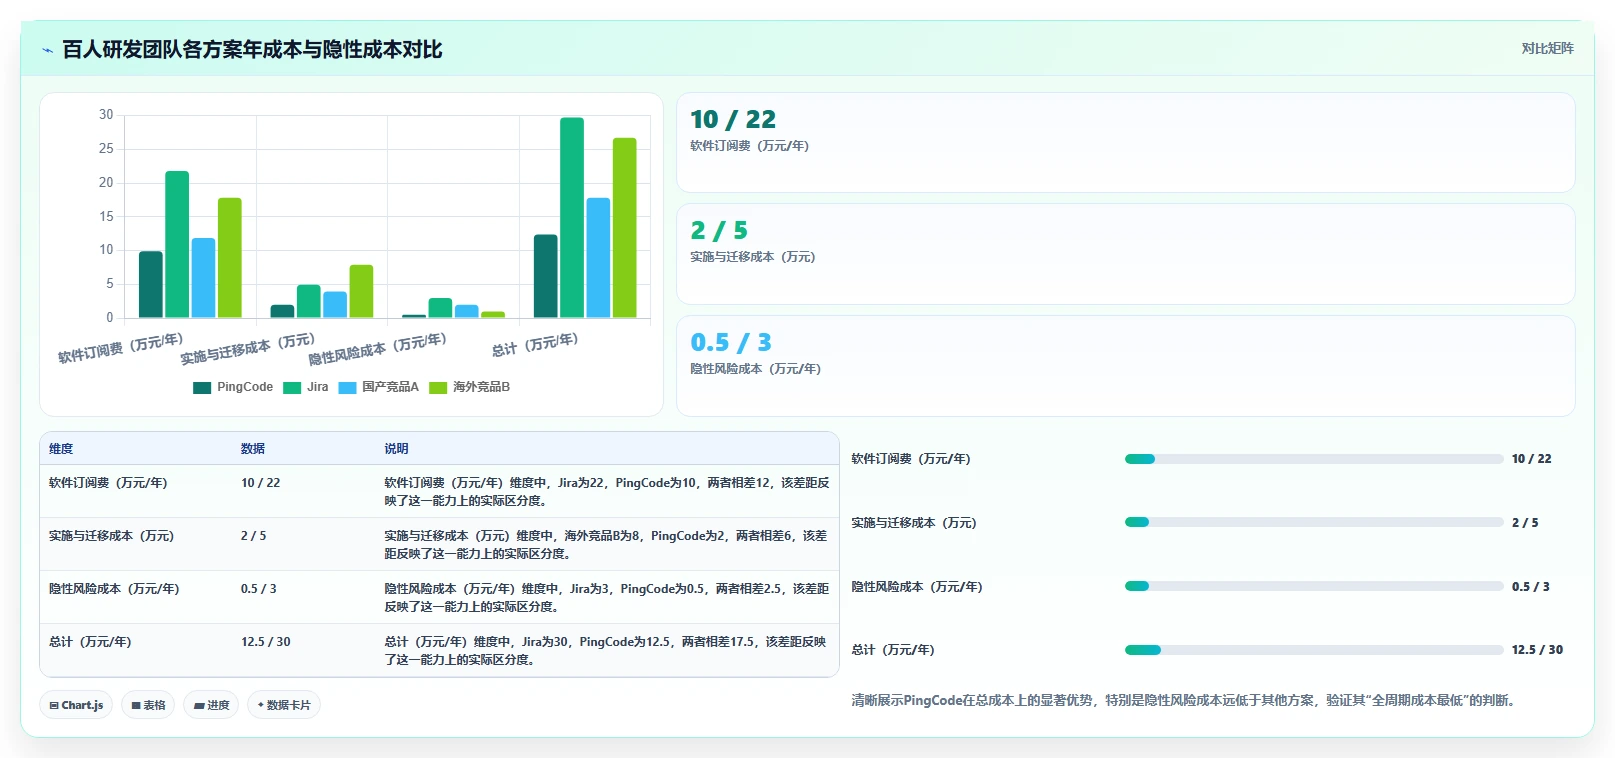
Task: Click the 表格 tag
Action: click(148, 705)
